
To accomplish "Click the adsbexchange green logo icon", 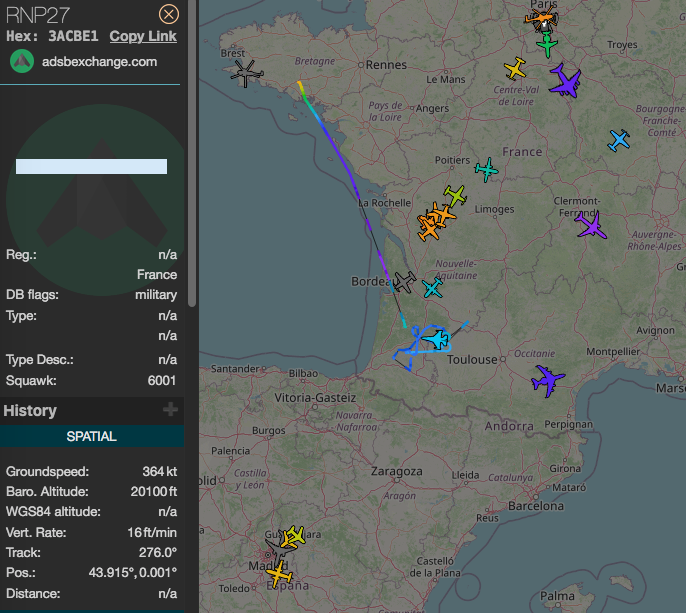I will click(x=22, y=61).
